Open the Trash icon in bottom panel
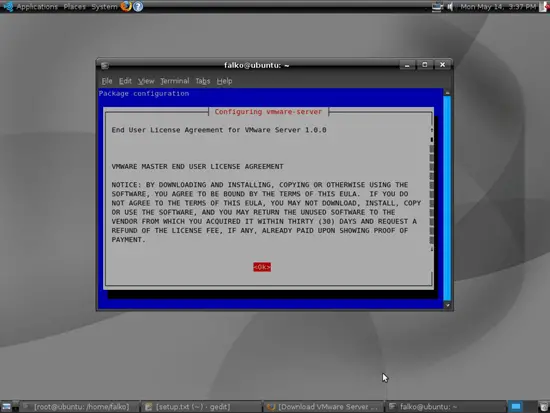 [543, 407]
